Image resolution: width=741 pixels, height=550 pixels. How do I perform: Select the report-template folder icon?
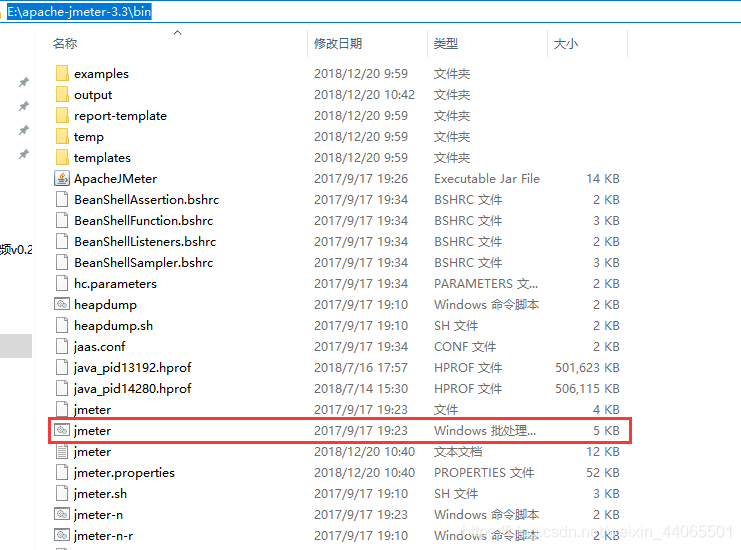pos(62,115)
